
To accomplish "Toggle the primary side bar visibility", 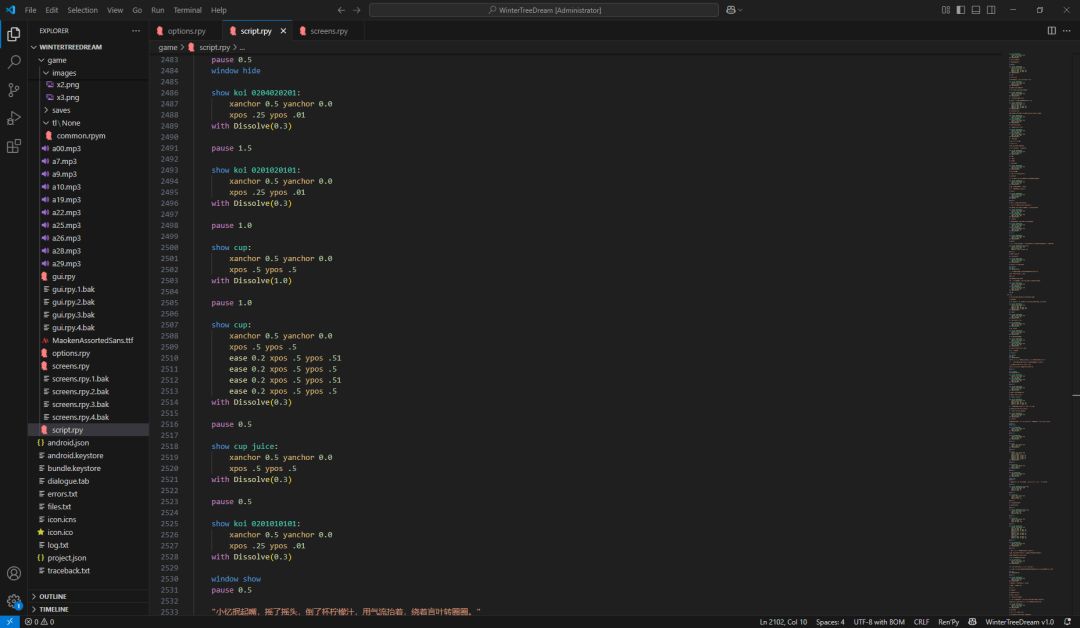I will (961, 10).
